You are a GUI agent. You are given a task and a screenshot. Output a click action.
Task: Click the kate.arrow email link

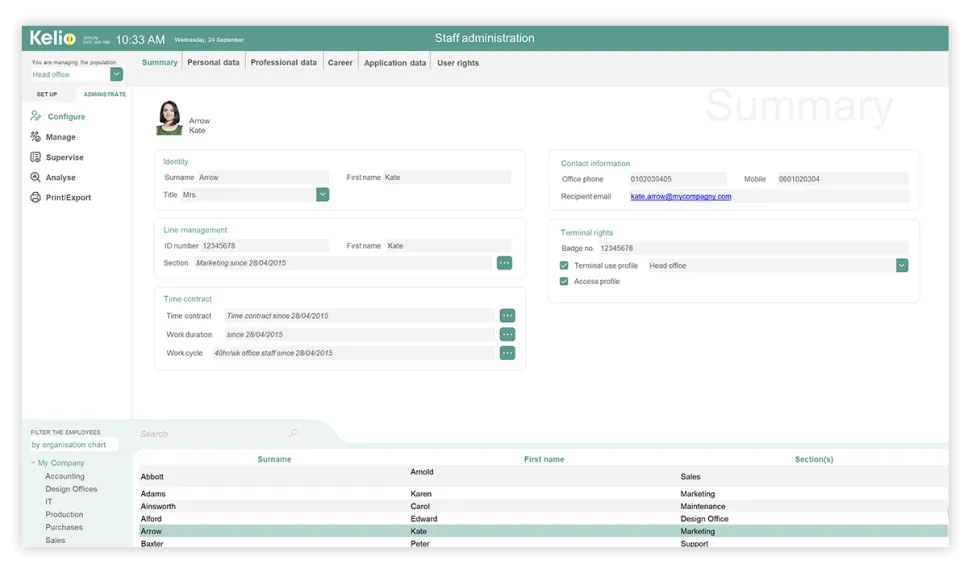(681, 196)
